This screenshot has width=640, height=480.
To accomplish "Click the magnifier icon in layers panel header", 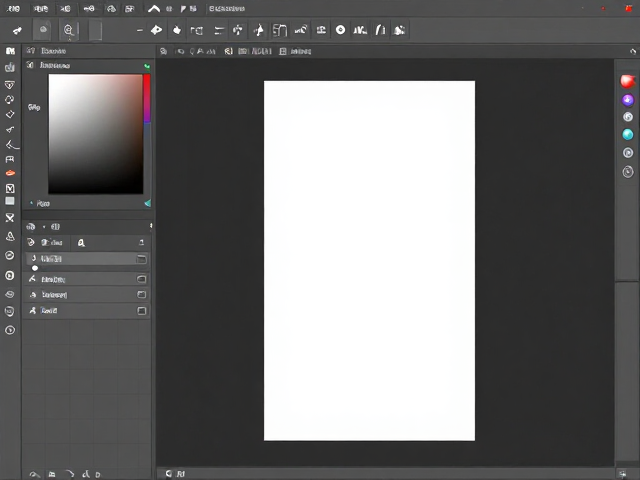I will tap(81, 243).
